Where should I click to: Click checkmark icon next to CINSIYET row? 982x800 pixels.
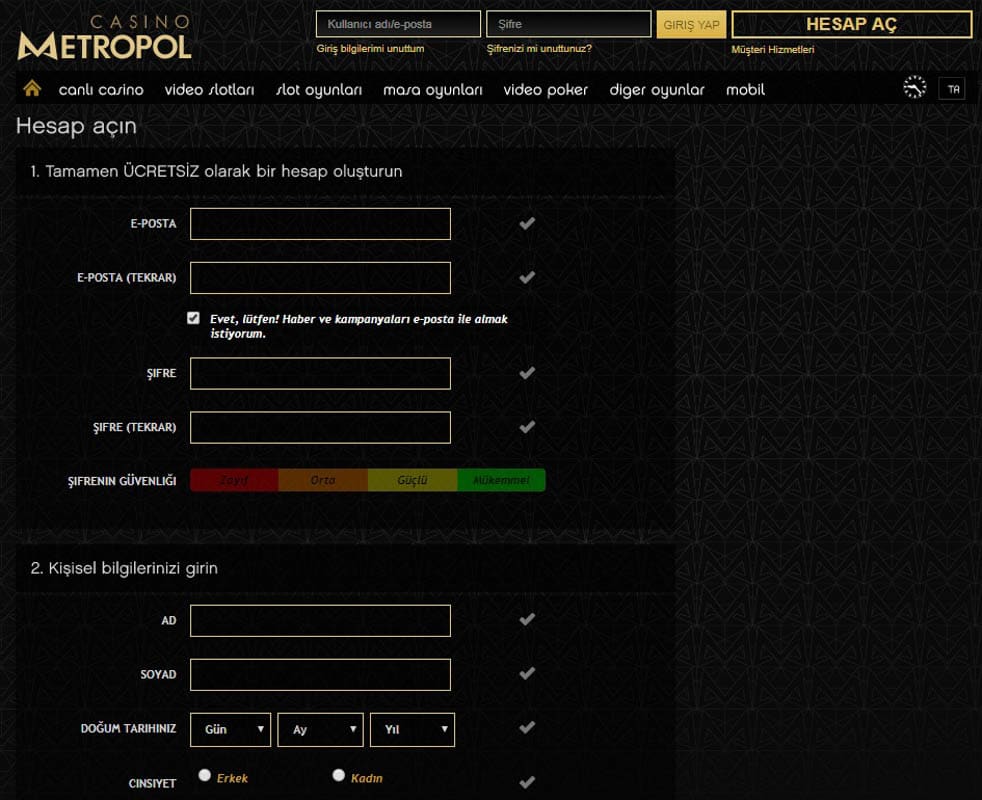tap(527, 782)
